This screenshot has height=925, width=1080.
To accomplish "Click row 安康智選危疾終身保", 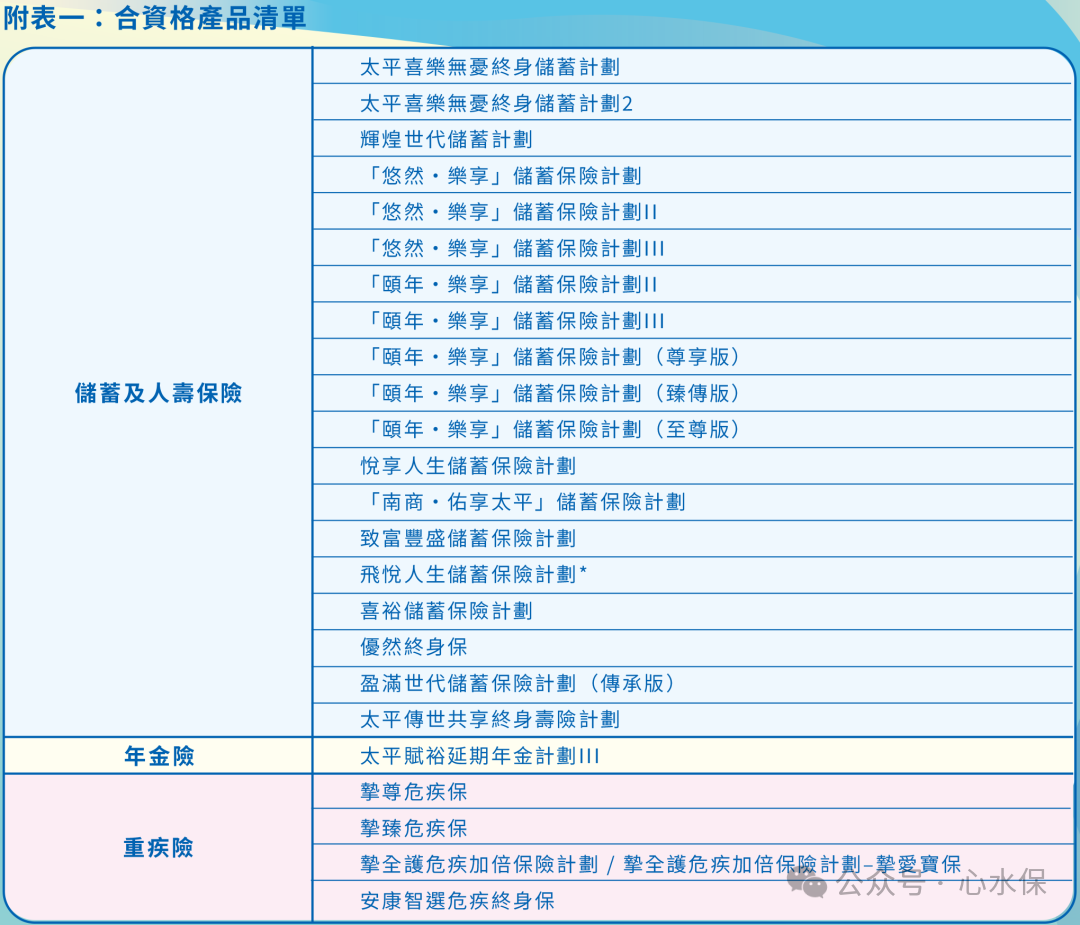I will 693,900.
